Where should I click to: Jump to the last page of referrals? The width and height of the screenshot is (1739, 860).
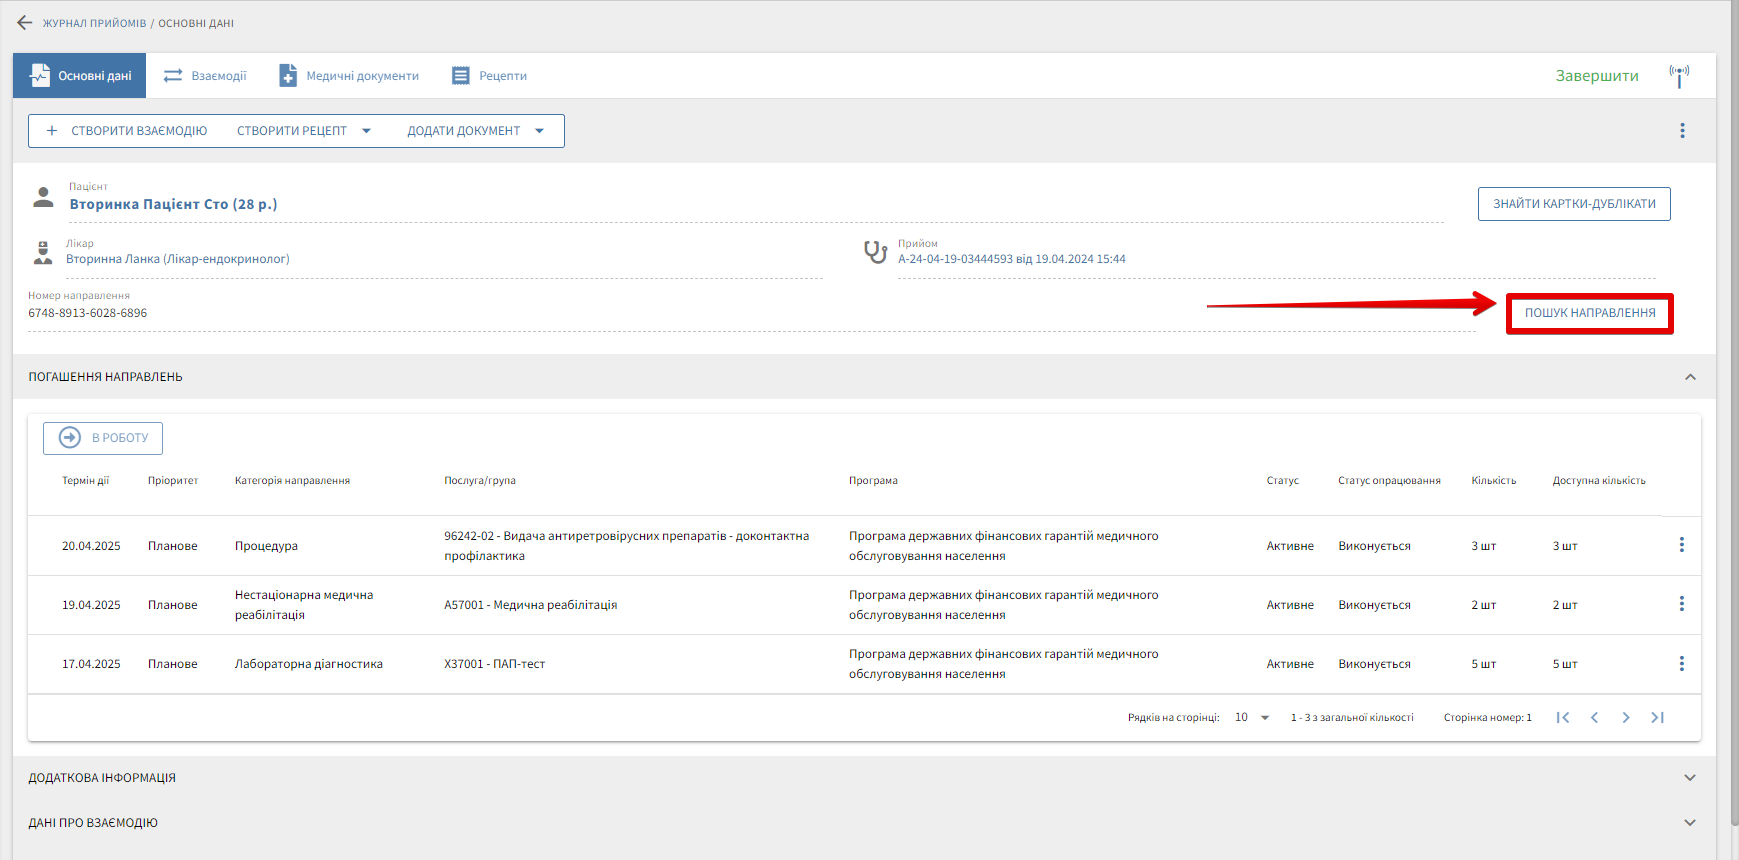[x=1657, y=717]
